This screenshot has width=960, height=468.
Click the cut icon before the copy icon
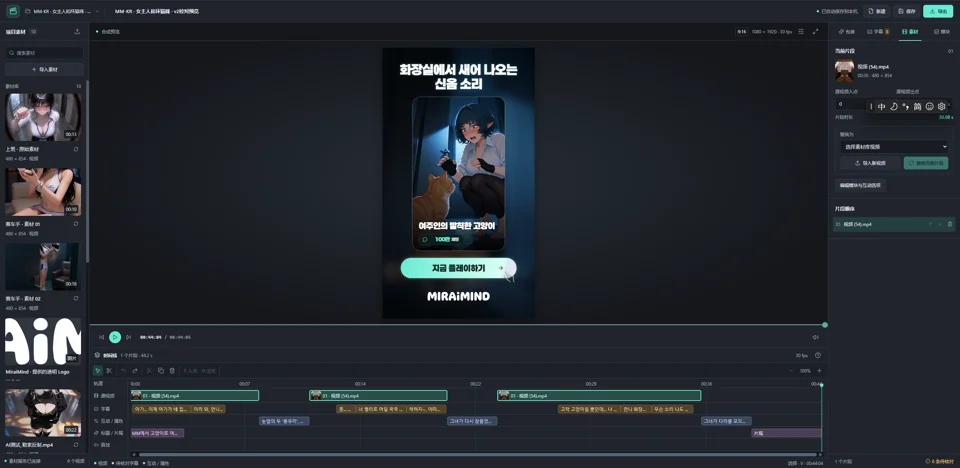pyautogui.click(x=149, y=371)
